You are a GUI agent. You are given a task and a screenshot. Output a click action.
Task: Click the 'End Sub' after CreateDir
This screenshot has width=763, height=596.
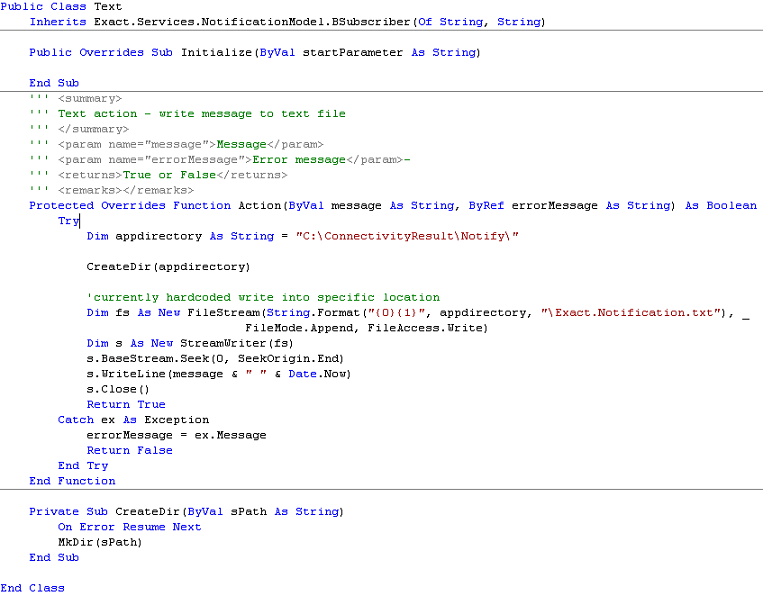click(x=54, y=558)
